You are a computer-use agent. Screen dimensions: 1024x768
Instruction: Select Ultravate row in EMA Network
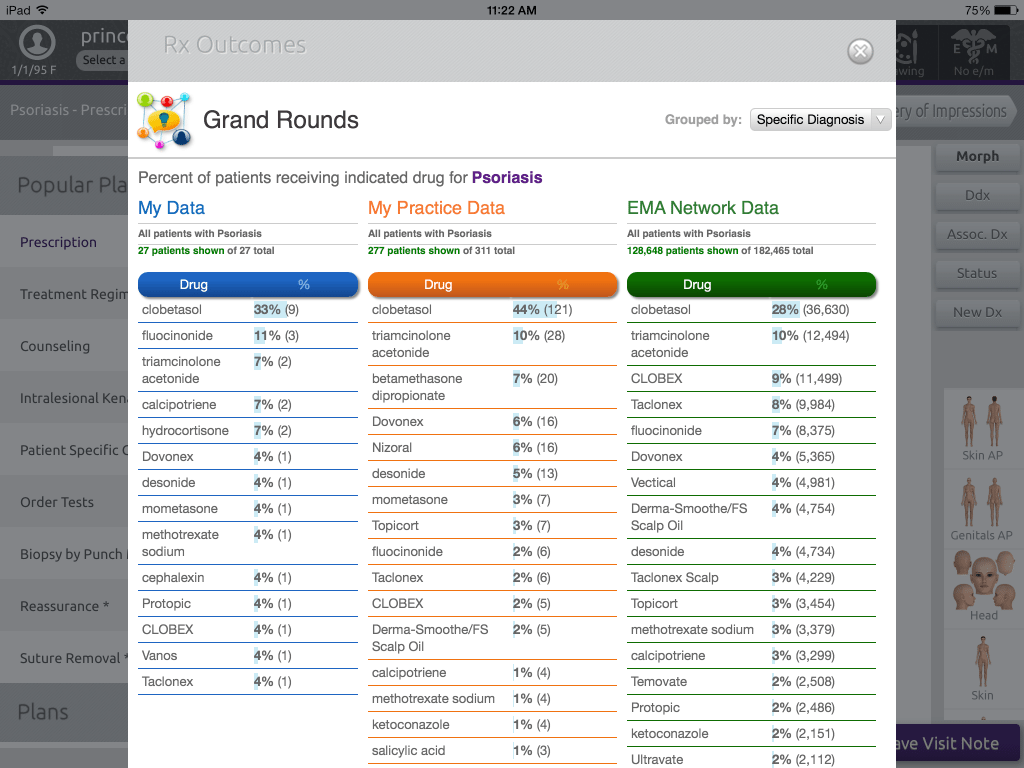(751, 760)
